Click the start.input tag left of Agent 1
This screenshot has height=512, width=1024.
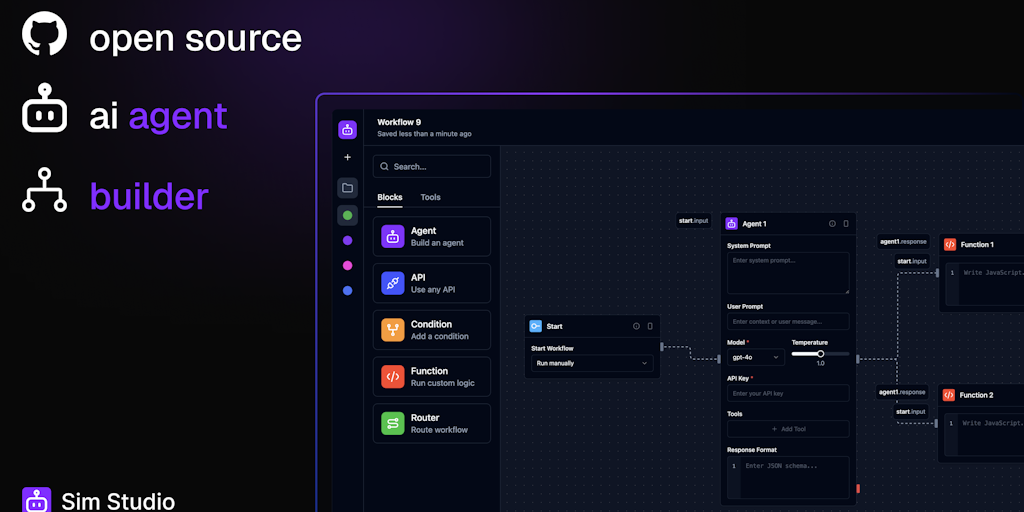[694, 221]
